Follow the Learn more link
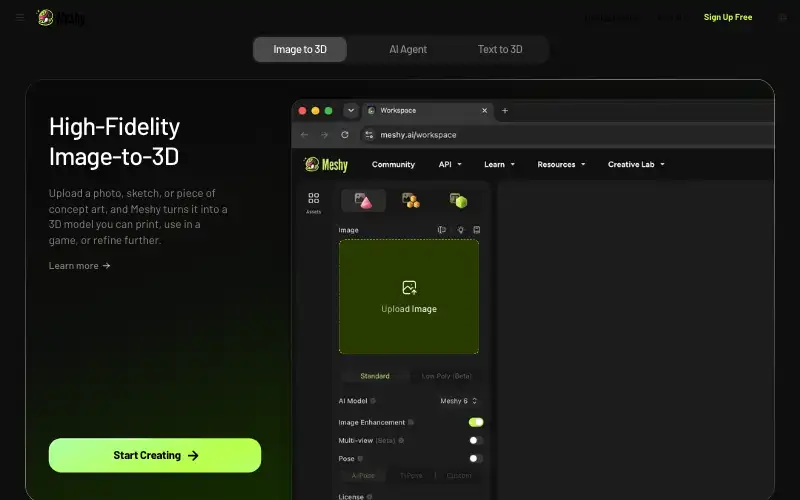Viewport: 800px width, 500px height. (80, 266)
